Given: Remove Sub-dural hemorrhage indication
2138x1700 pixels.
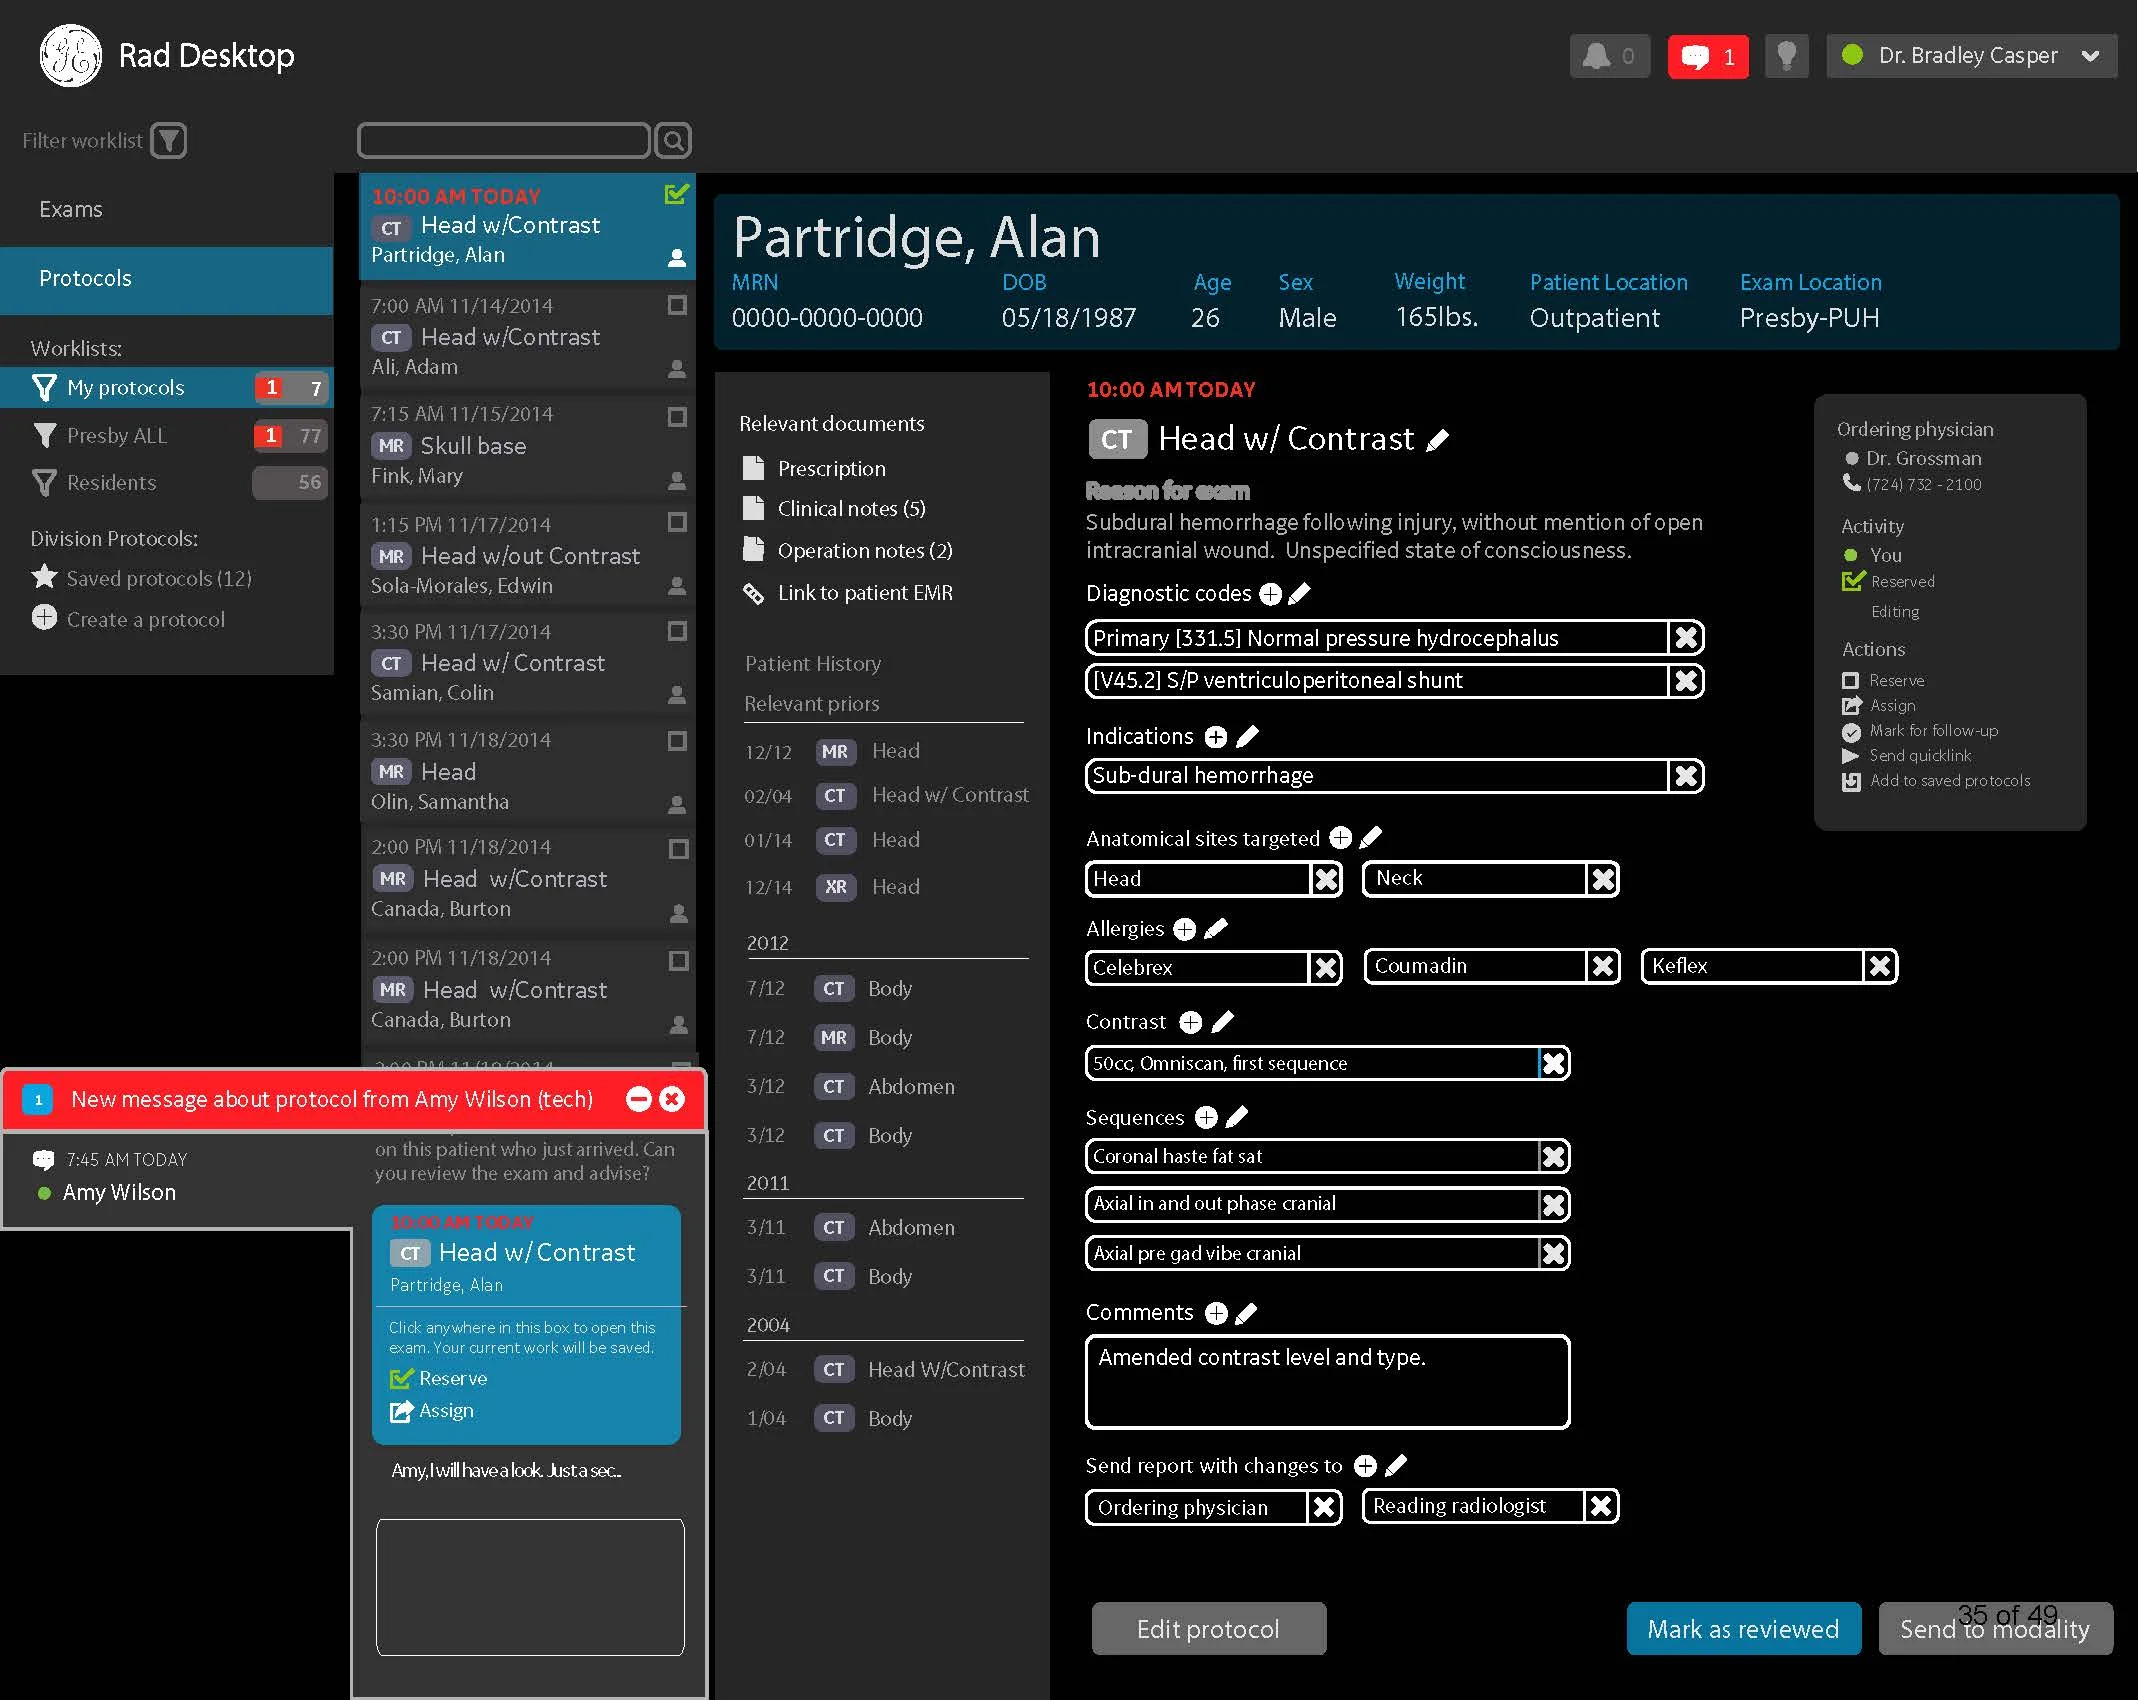Looking at the screenshot, I should tap(1686, 776).
